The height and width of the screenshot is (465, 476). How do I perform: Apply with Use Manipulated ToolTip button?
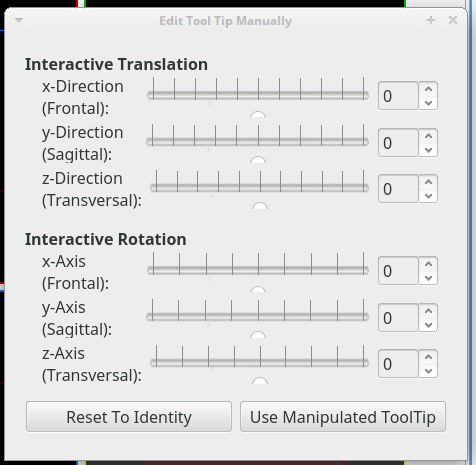(343, 417)
